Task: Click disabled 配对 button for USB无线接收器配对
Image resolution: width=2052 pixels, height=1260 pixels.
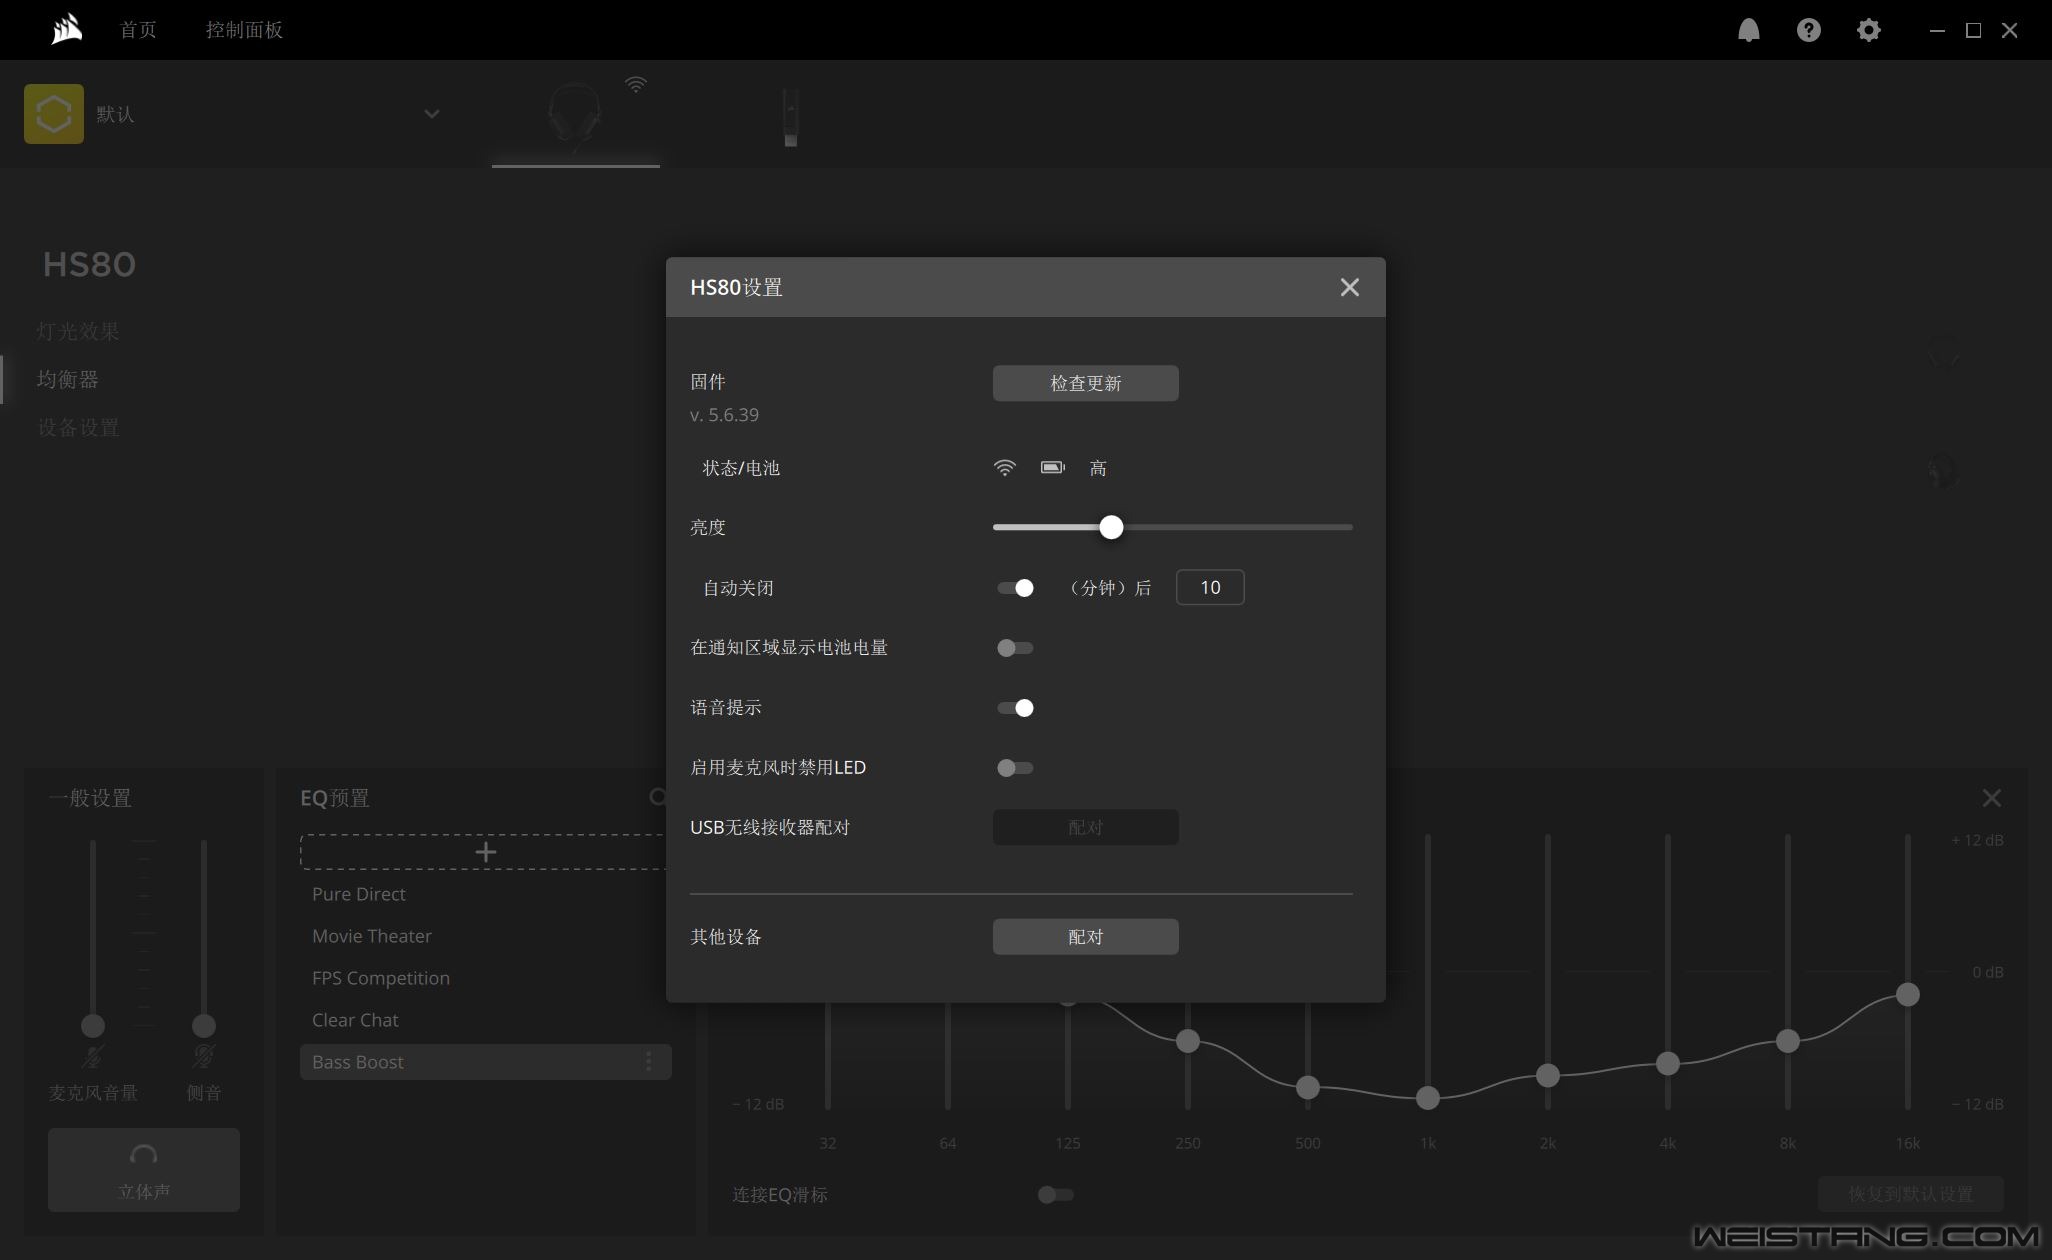Action: pyautogui.click(x=1085, y=828)
